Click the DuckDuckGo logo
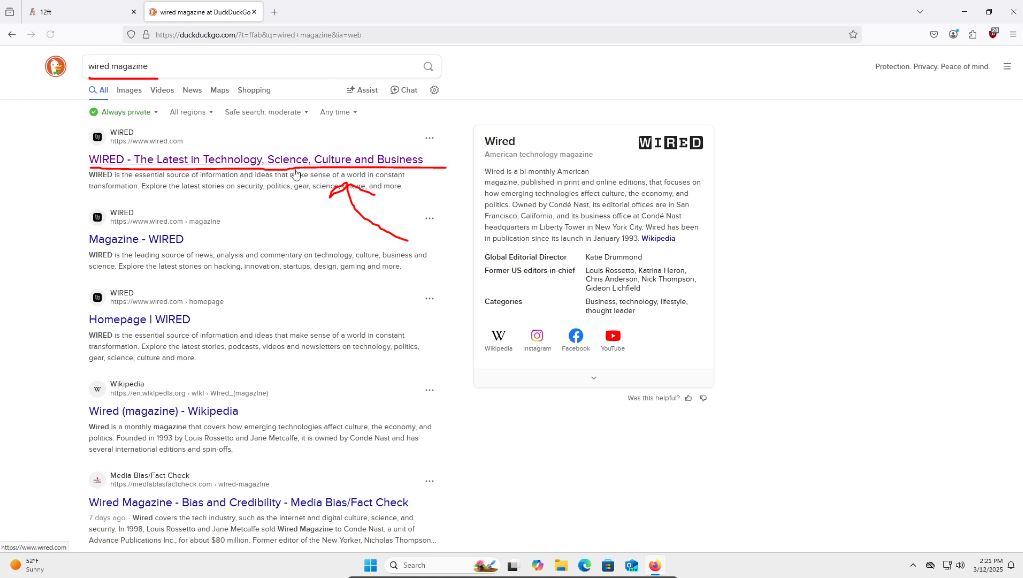 coord(55,66)
